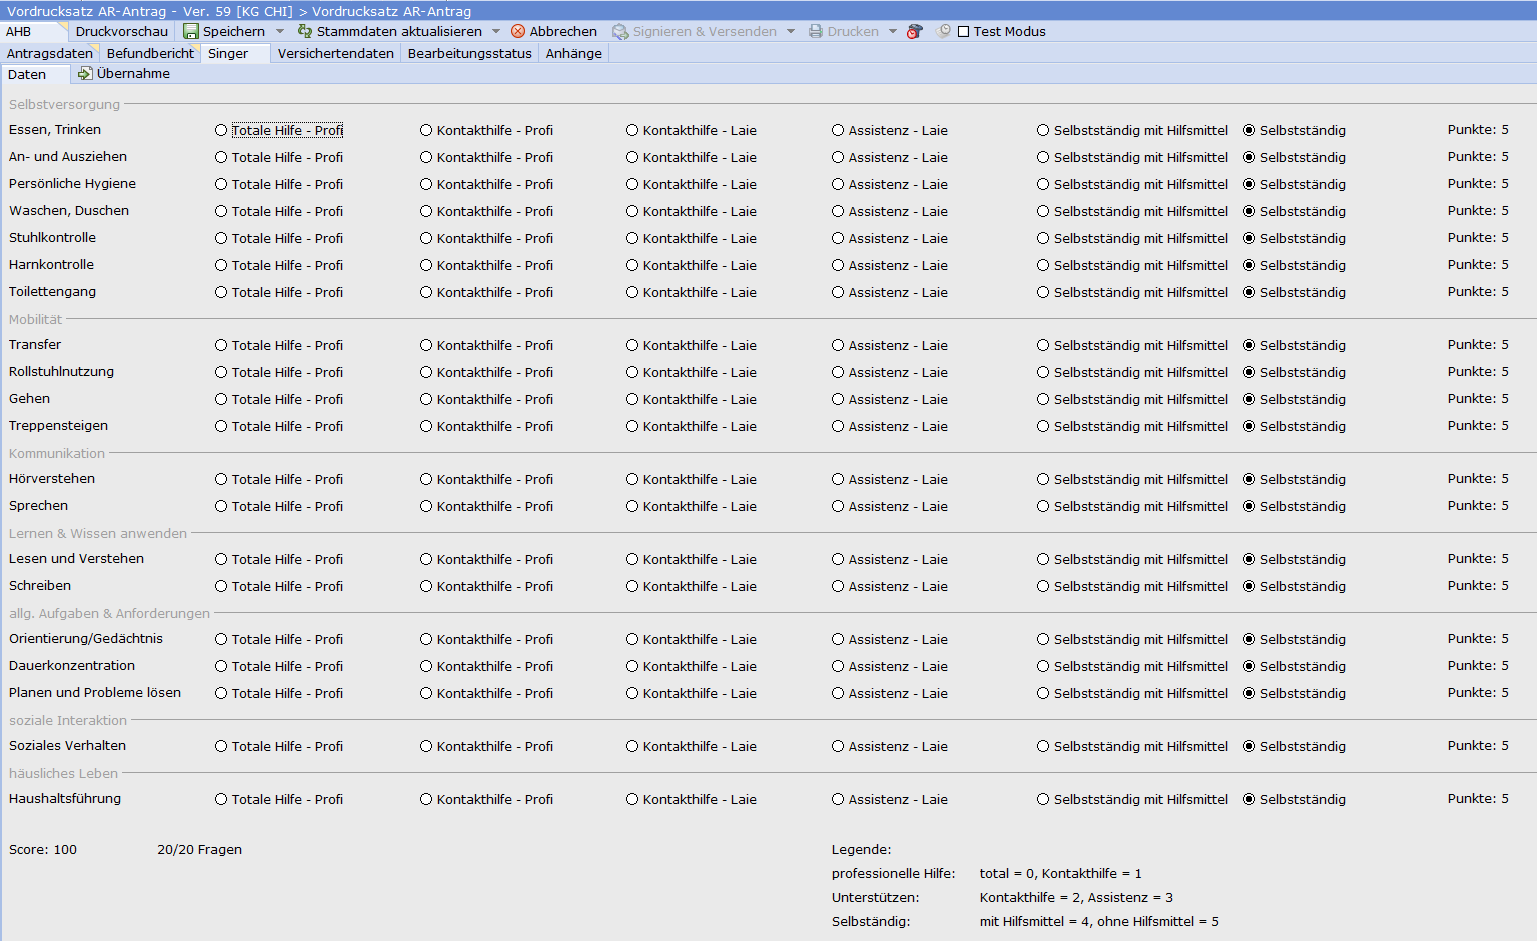This screenshot has width=1537, height=941.
Task: Click the Speichern save icon
Action: pos(191,32)
